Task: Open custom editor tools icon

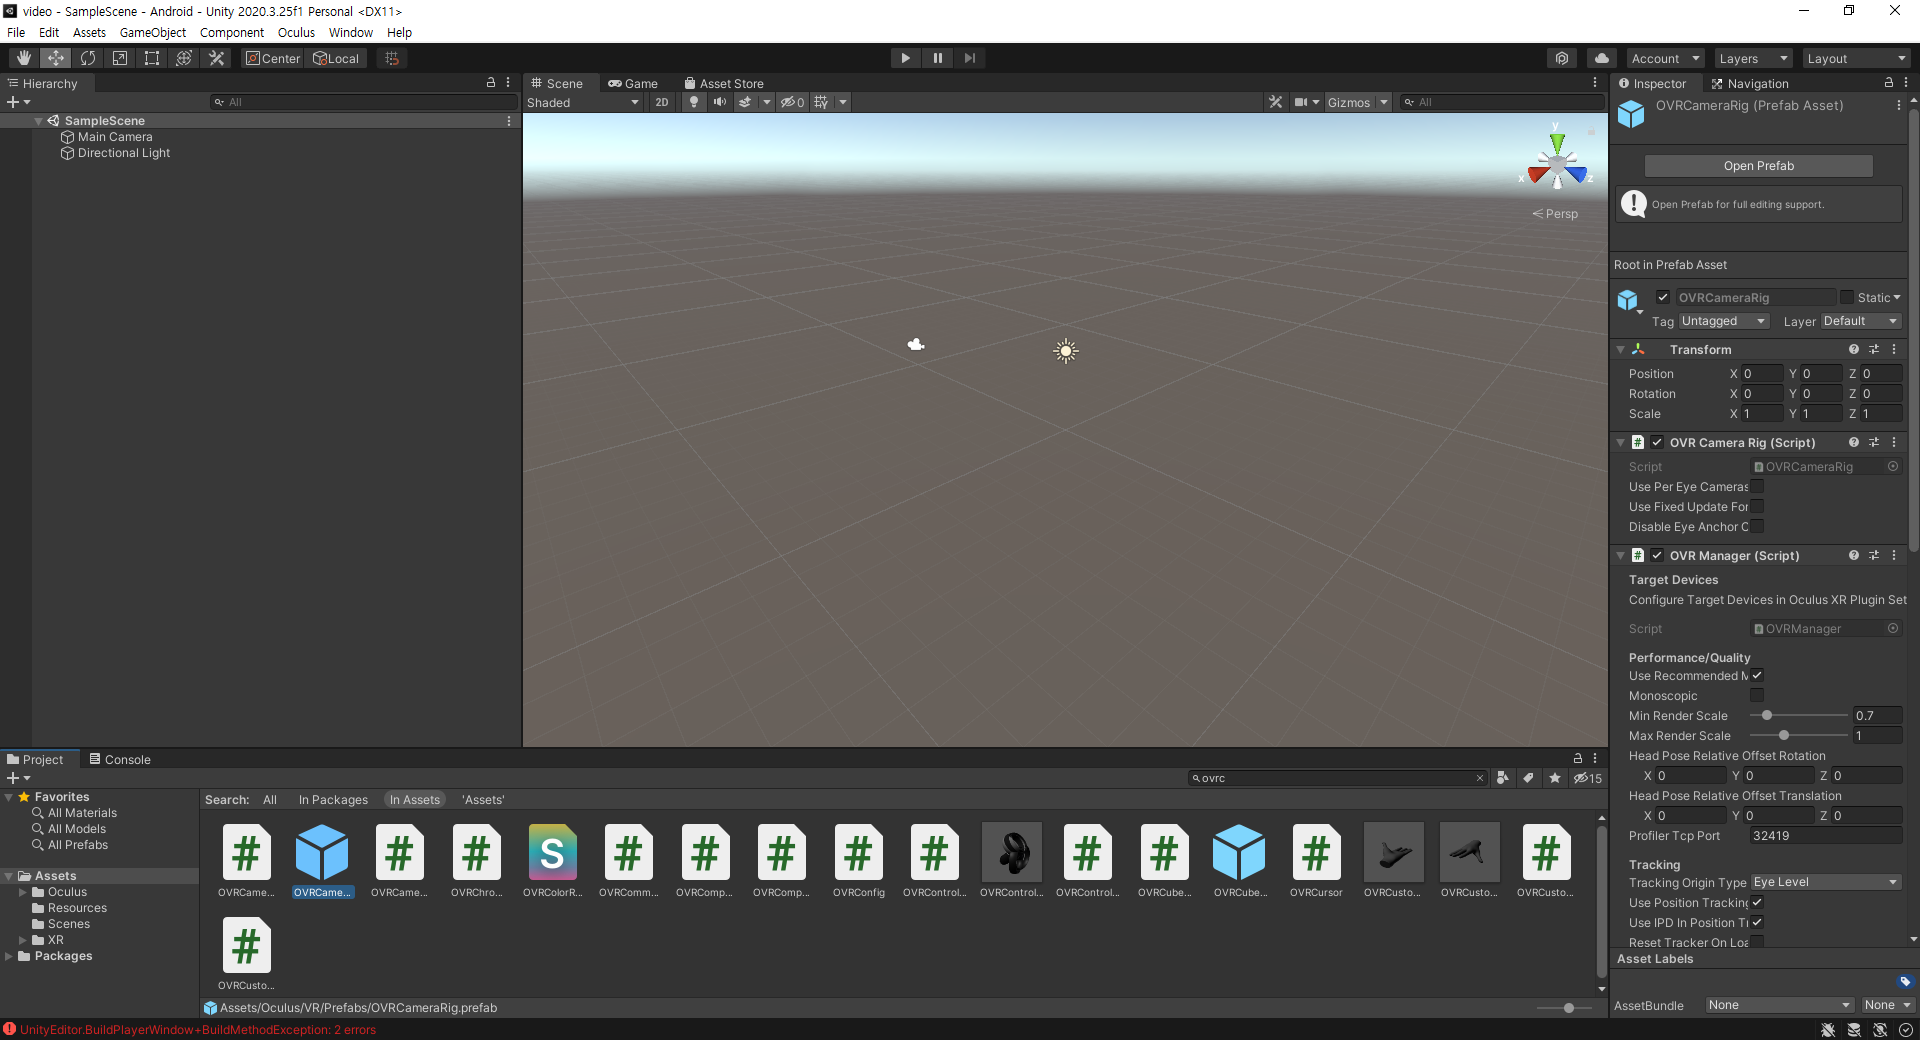Action: [x=216, y=58]
